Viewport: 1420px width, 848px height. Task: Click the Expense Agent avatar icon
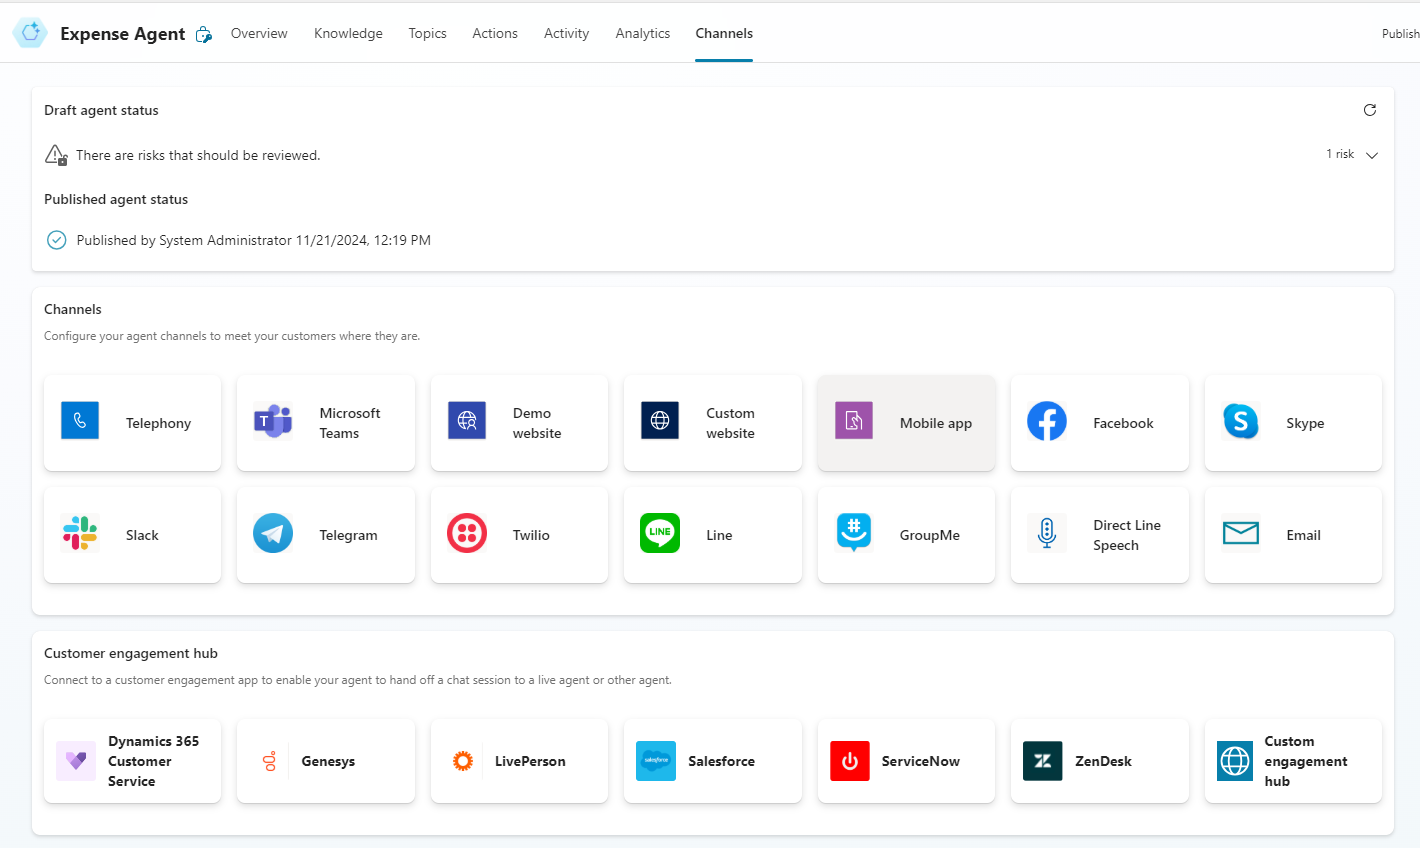(x=30, y=32)
